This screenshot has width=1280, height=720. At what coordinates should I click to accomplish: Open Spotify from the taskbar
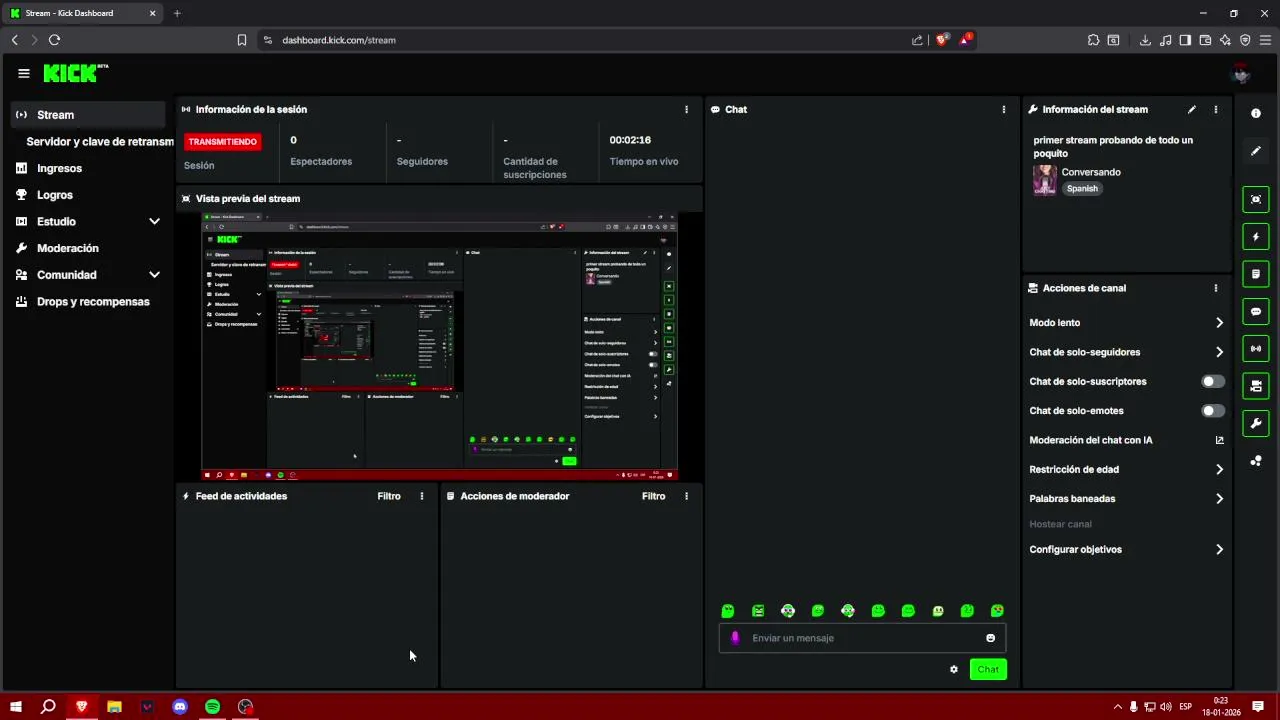(x=212, y=707)
